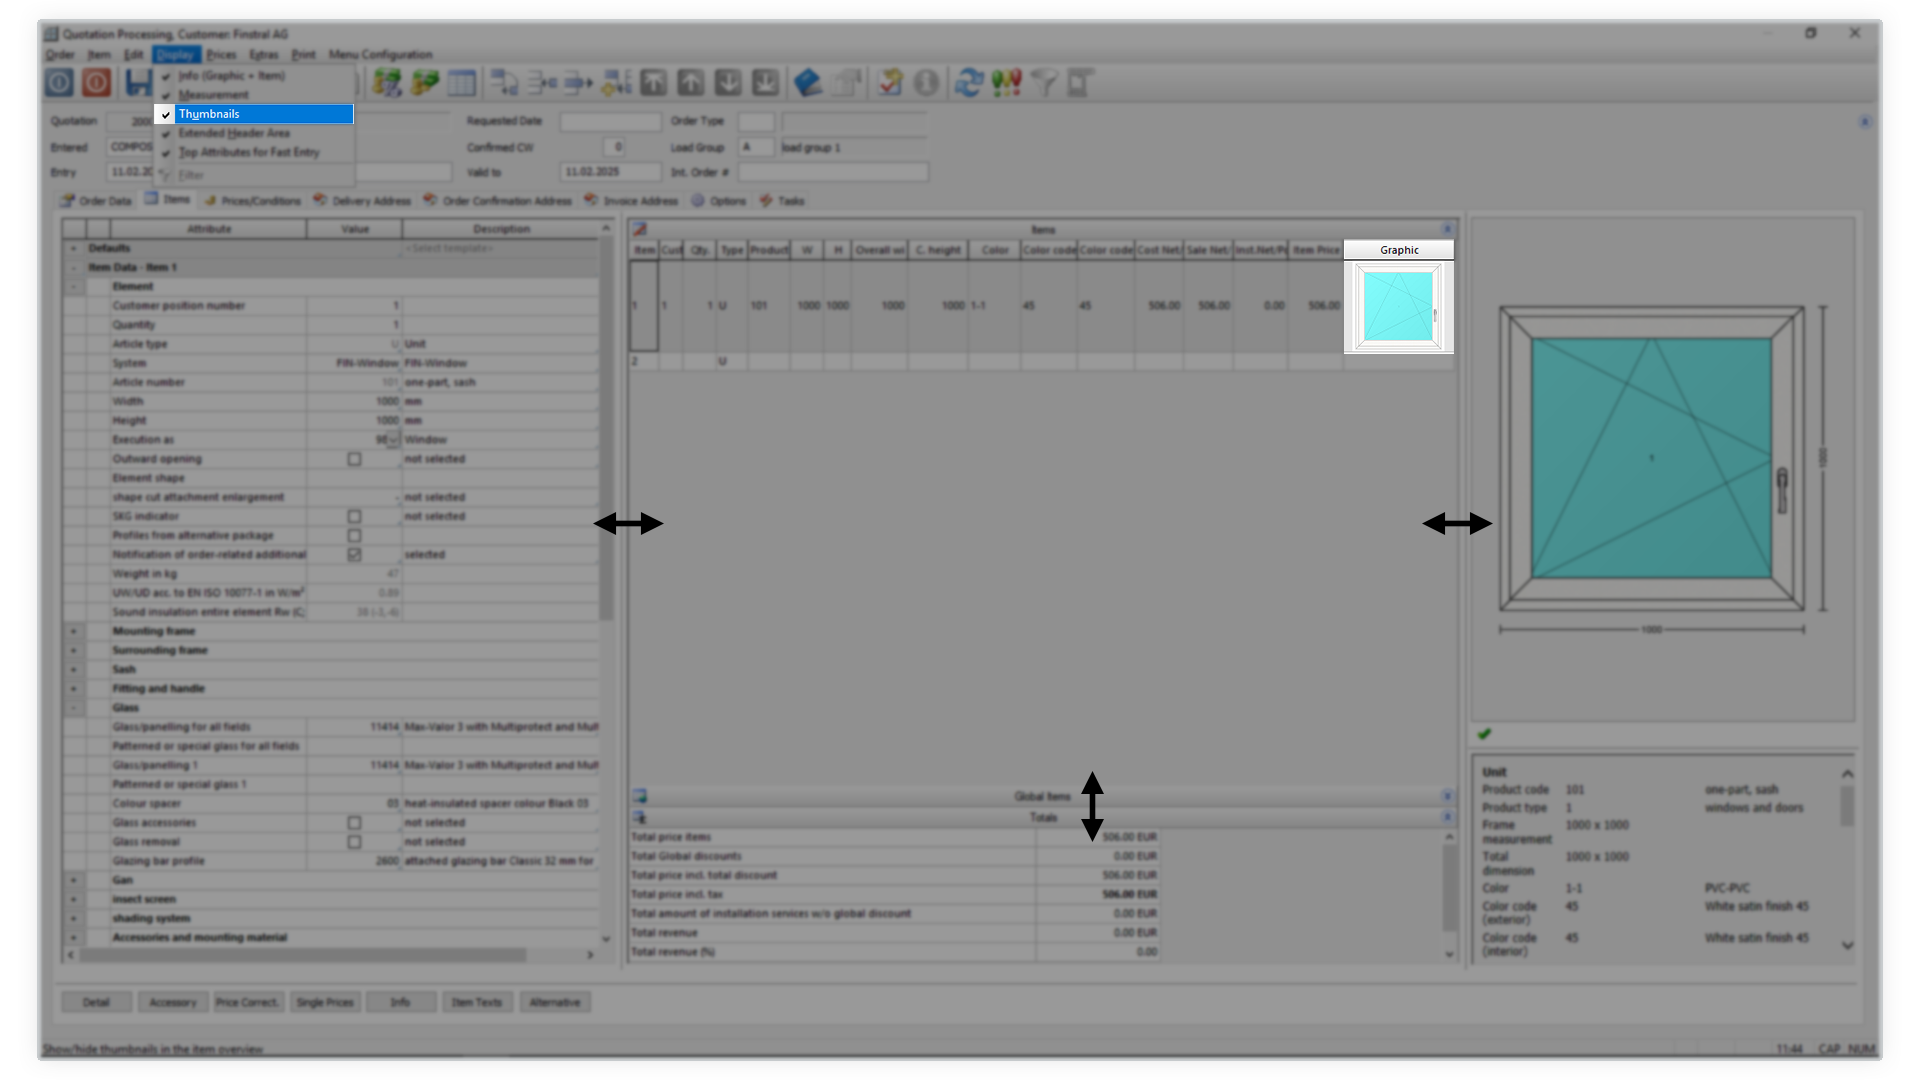Expand the Defaults group
Screen dimensions: 1920x1080
click(x=73, y=248)
